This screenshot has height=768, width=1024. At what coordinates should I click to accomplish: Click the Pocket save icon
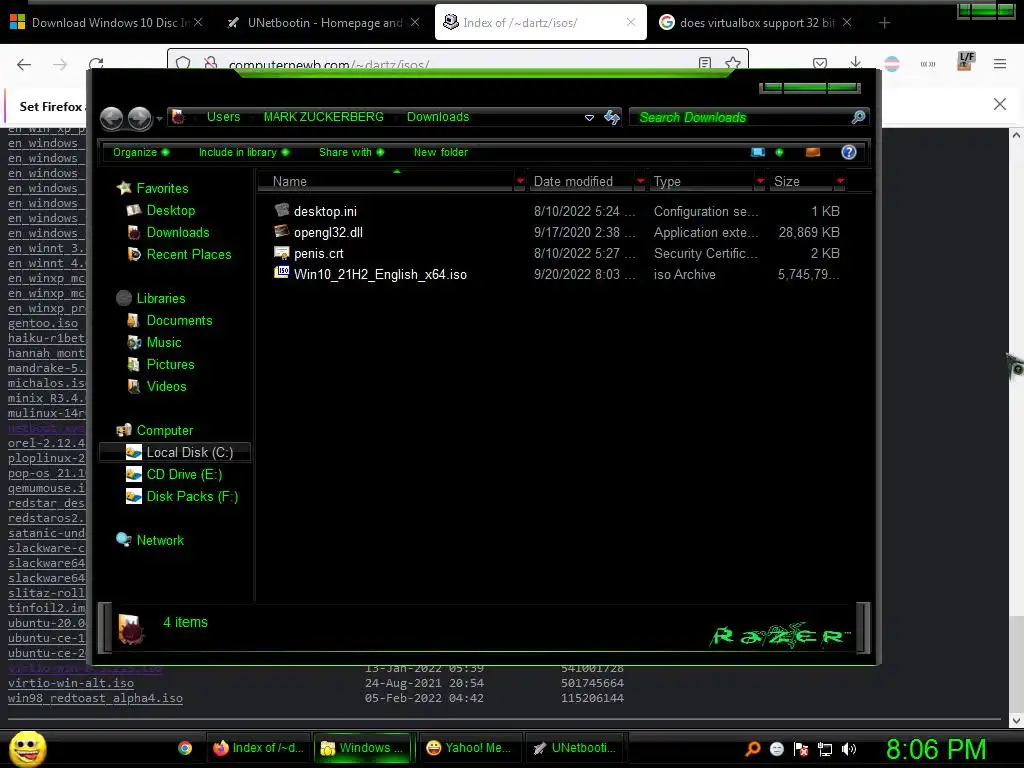[820, 63]
